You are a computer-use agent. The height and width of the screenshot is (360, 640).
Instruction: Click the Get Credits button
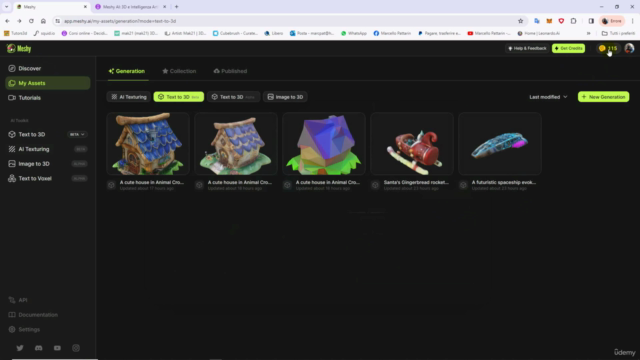tap(568, 48)
